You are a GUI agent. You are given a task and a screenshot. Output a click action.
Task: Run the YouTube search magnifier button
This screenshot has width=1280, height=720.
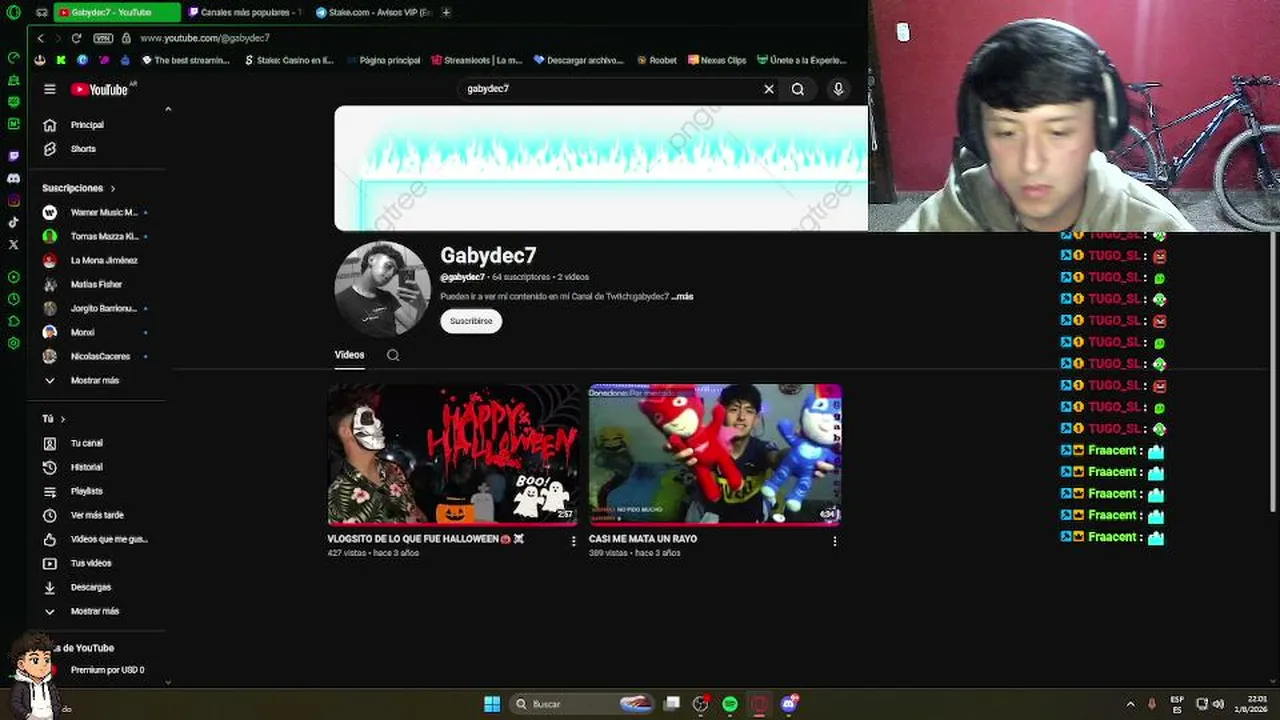click(798, 89)
